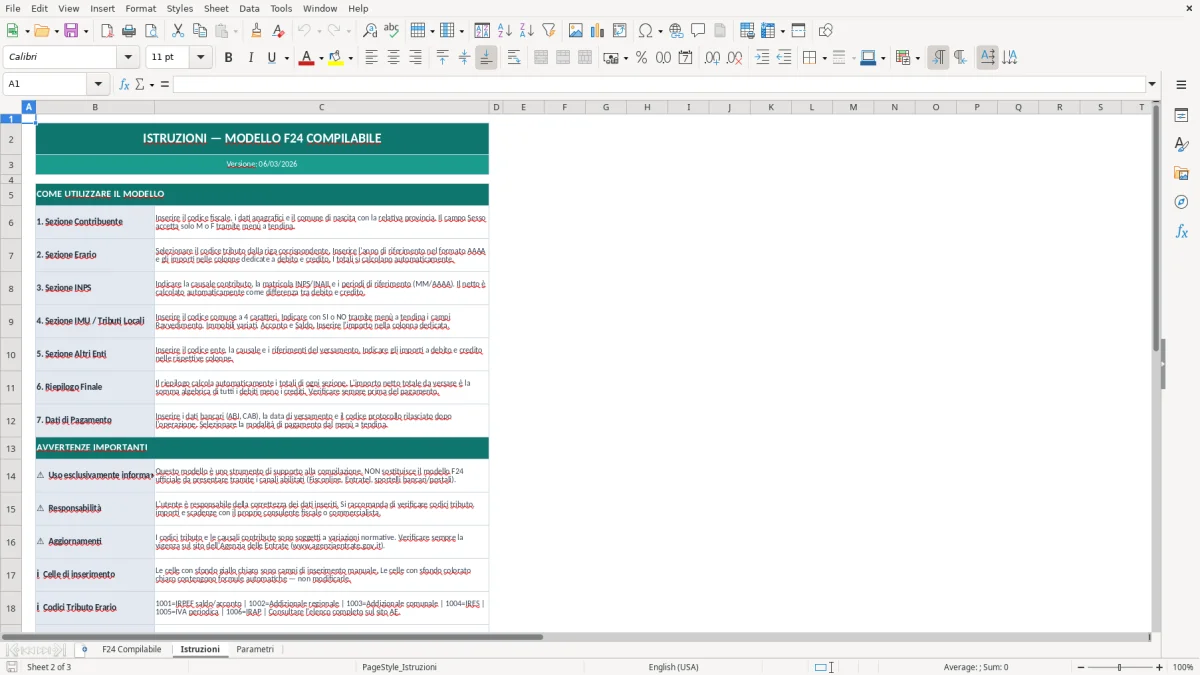Click the Save document icon
Screen dimensions: 1200x675
[x=70, y=31]
